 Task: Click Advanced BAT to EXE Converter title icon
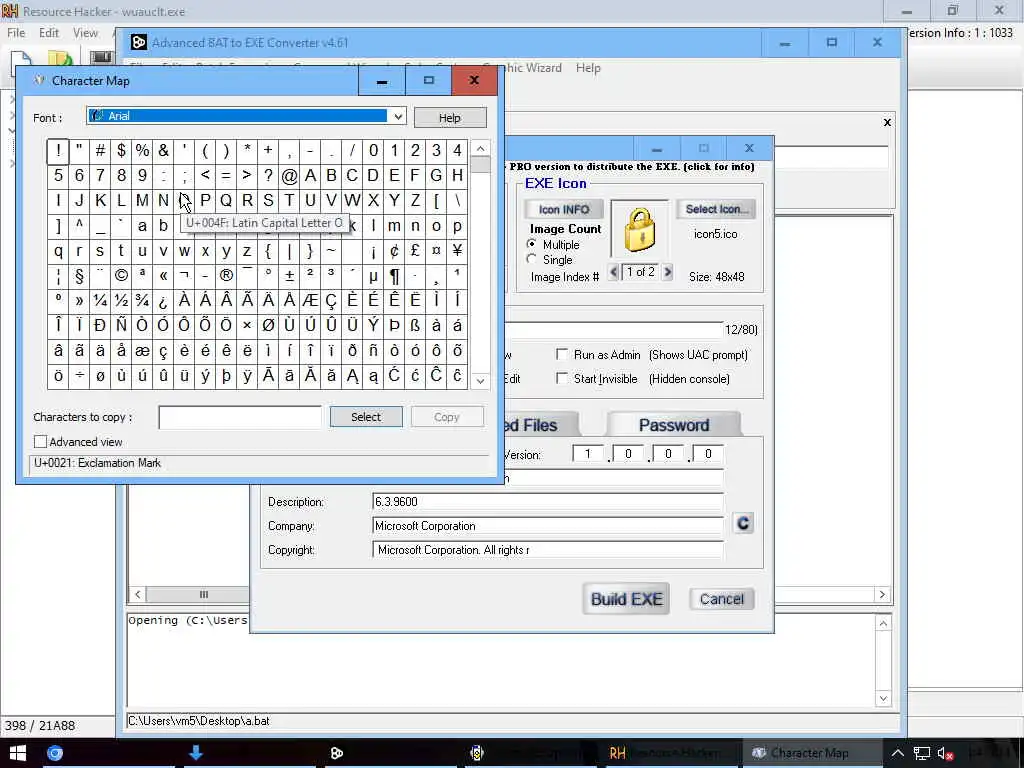click(x=138, y=42)
